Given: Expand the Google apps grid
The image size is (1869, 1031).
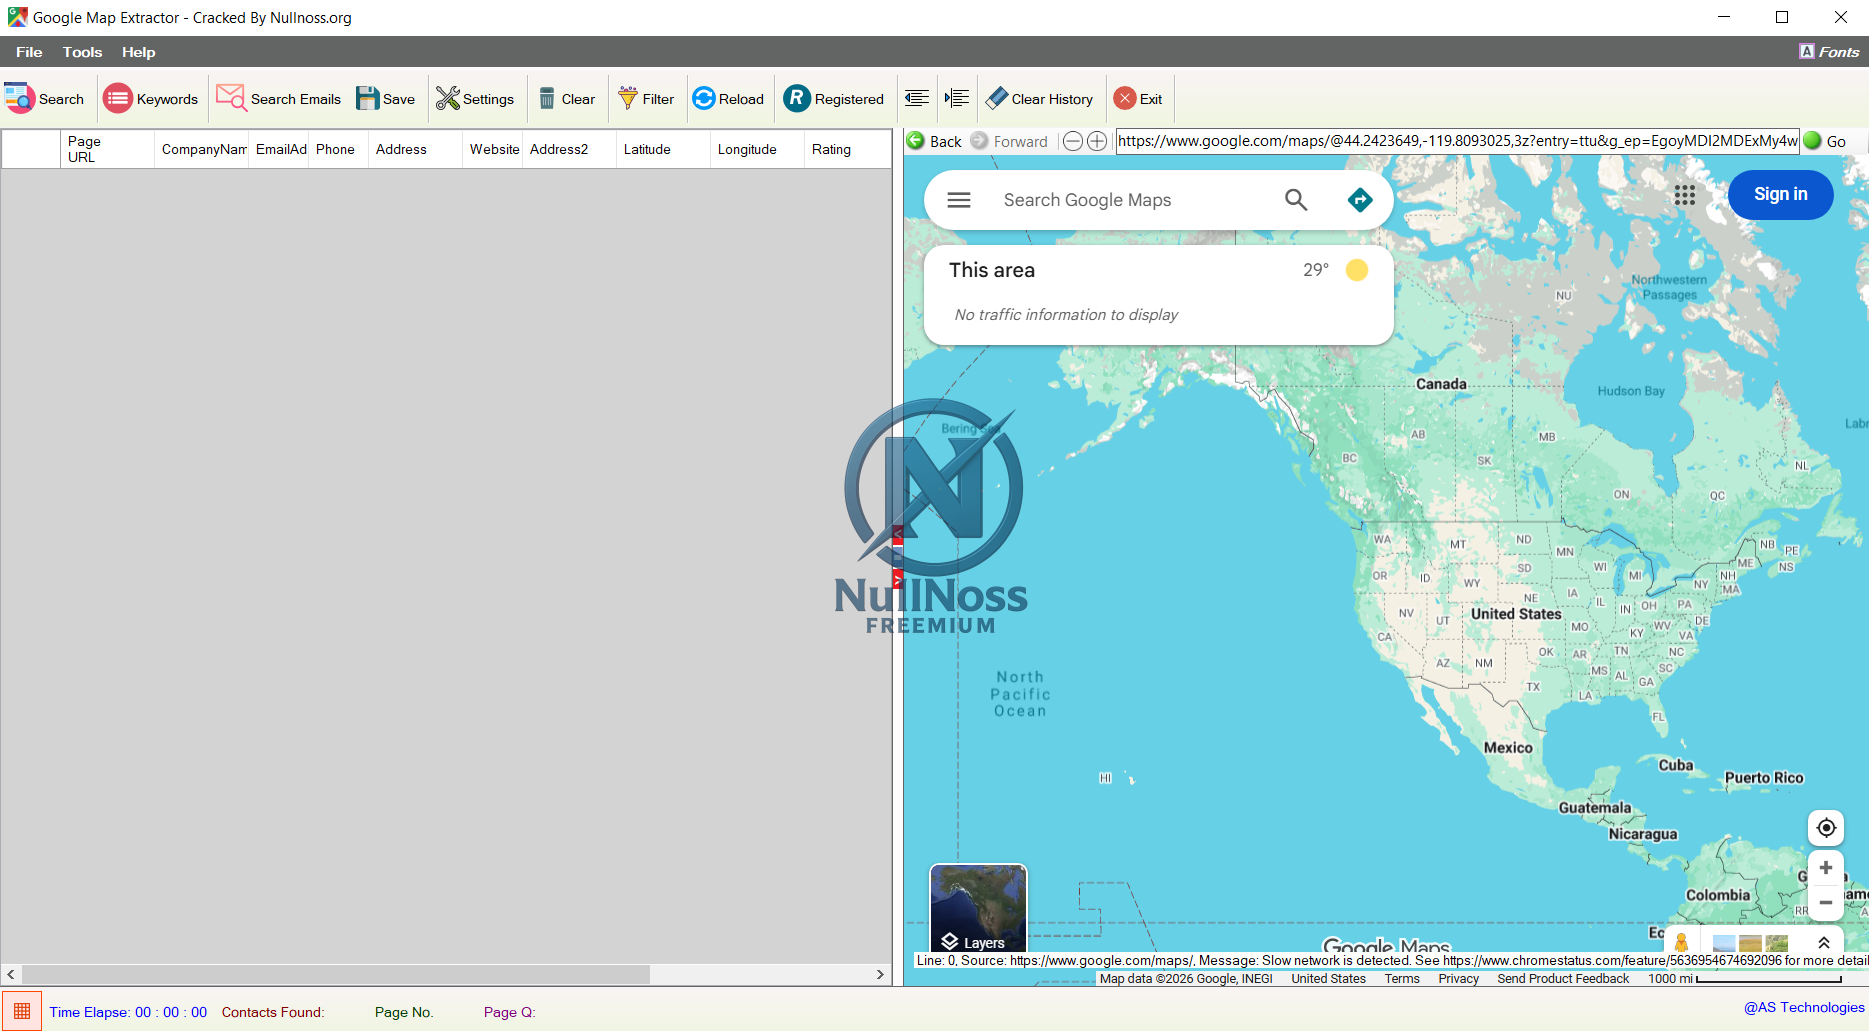Looking at the screenshot, I should 1684,195.
